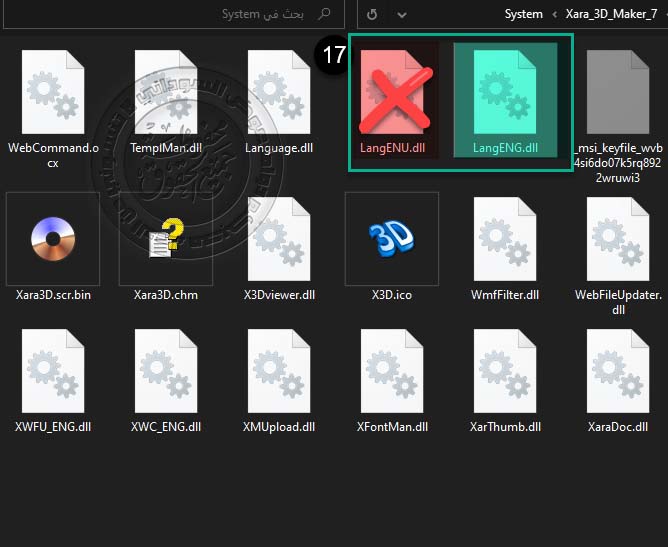
Task: Select the _msi_keyfile gray file
Action: pyautogui.click(x=618, y=93)
